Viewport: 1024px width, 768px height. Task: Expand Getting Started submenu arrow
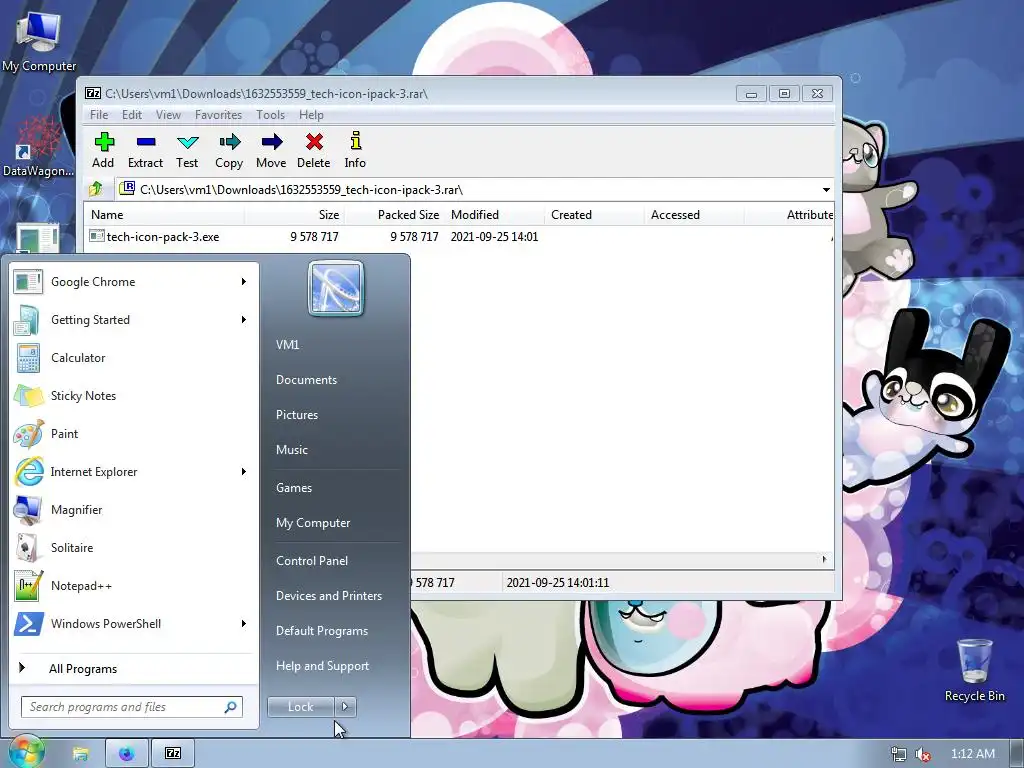[x=244, y=319]
